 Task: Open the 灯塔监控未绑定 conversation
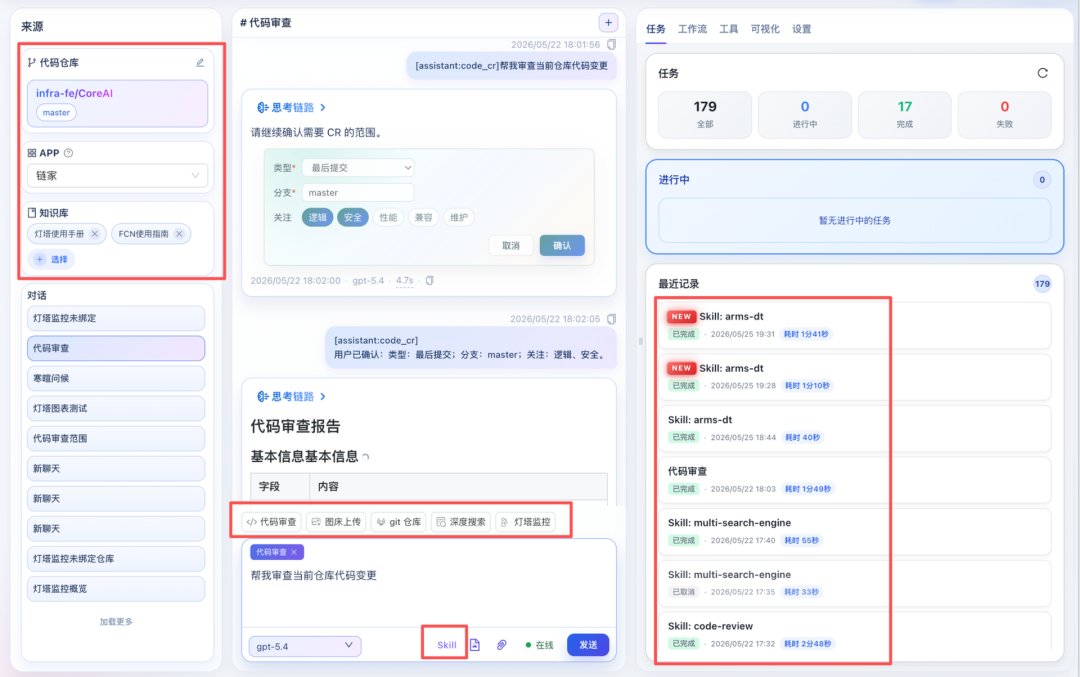pyautogui.click(x=116, y=318)
